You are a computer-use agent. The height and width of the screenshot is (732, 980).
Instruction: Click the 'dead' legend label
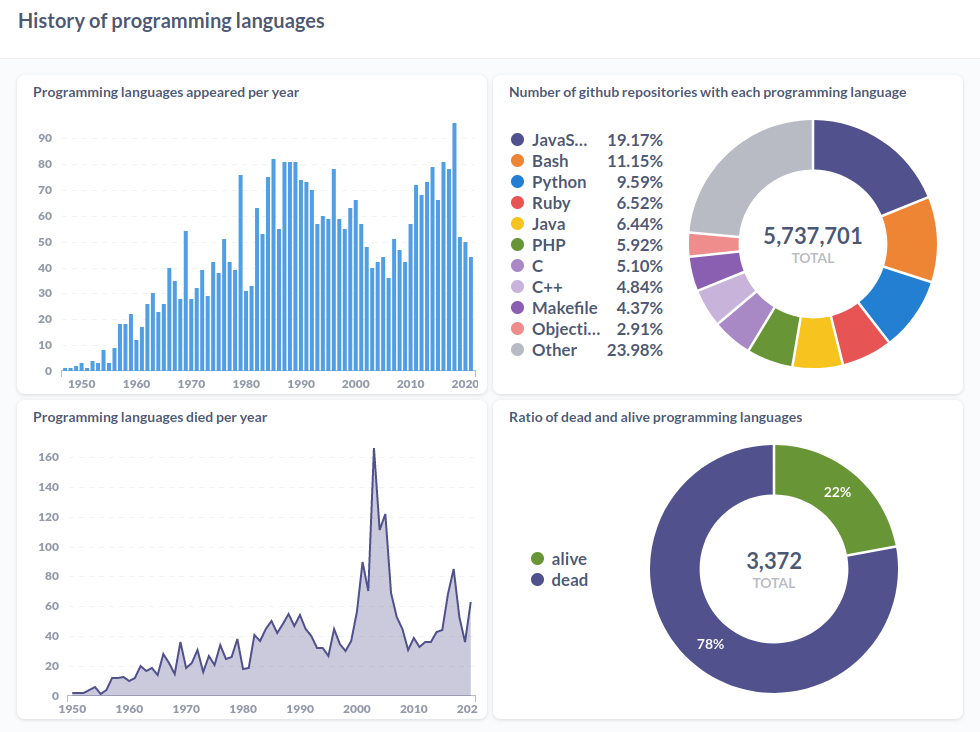point(569,580)
